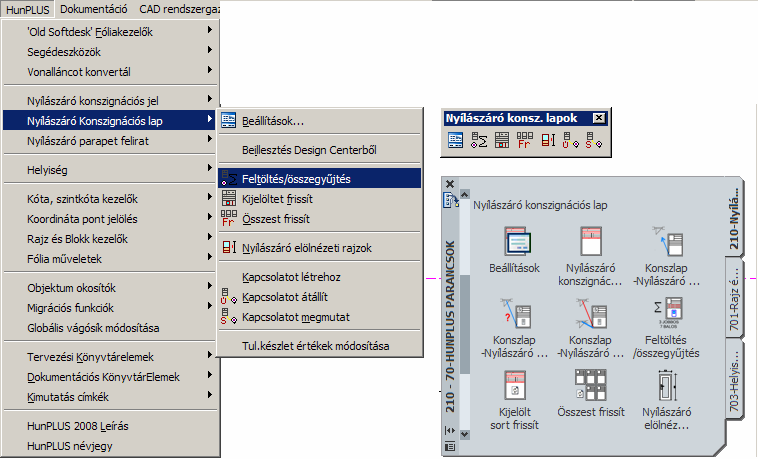Choose Feltöltés/összegyűjtés menu item

(320, 179)
